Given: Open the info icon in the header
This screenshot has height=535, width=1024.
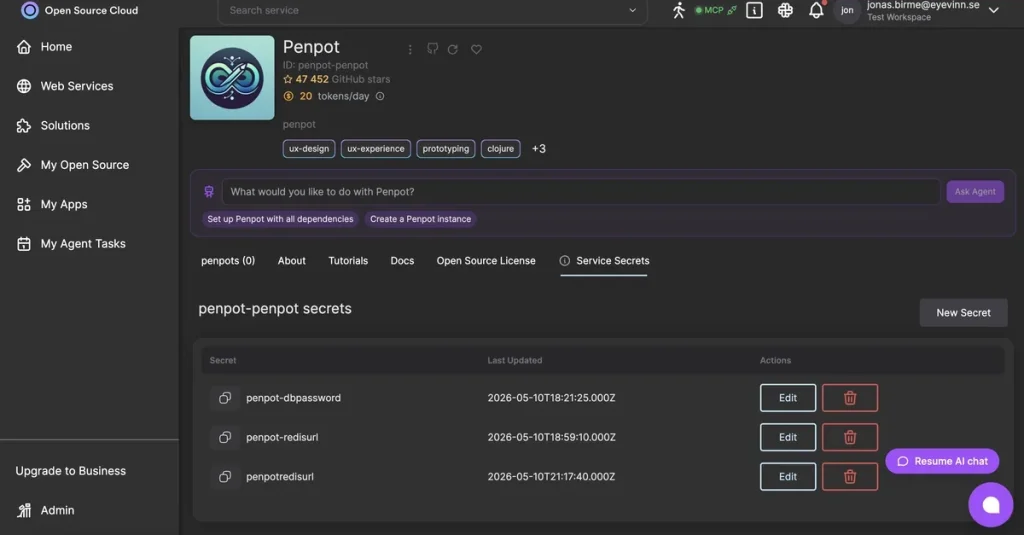Looking at the screenshot, I should tap(754, 10).
